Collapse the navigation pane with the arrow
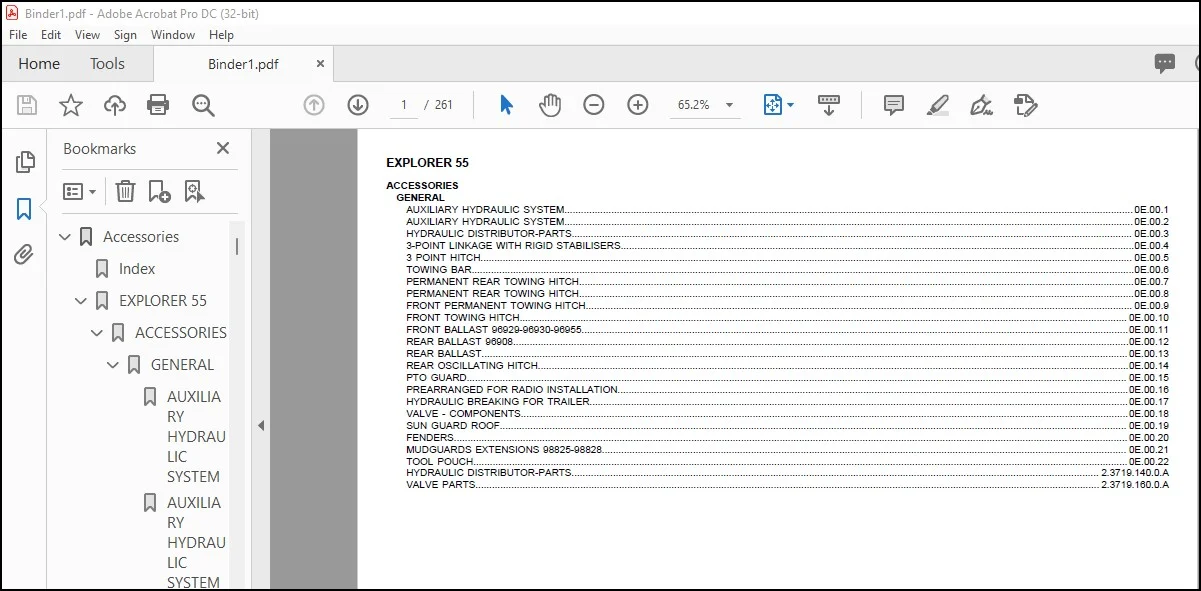This screenshot has height=591, width=1201. click(x=260, y=425)
